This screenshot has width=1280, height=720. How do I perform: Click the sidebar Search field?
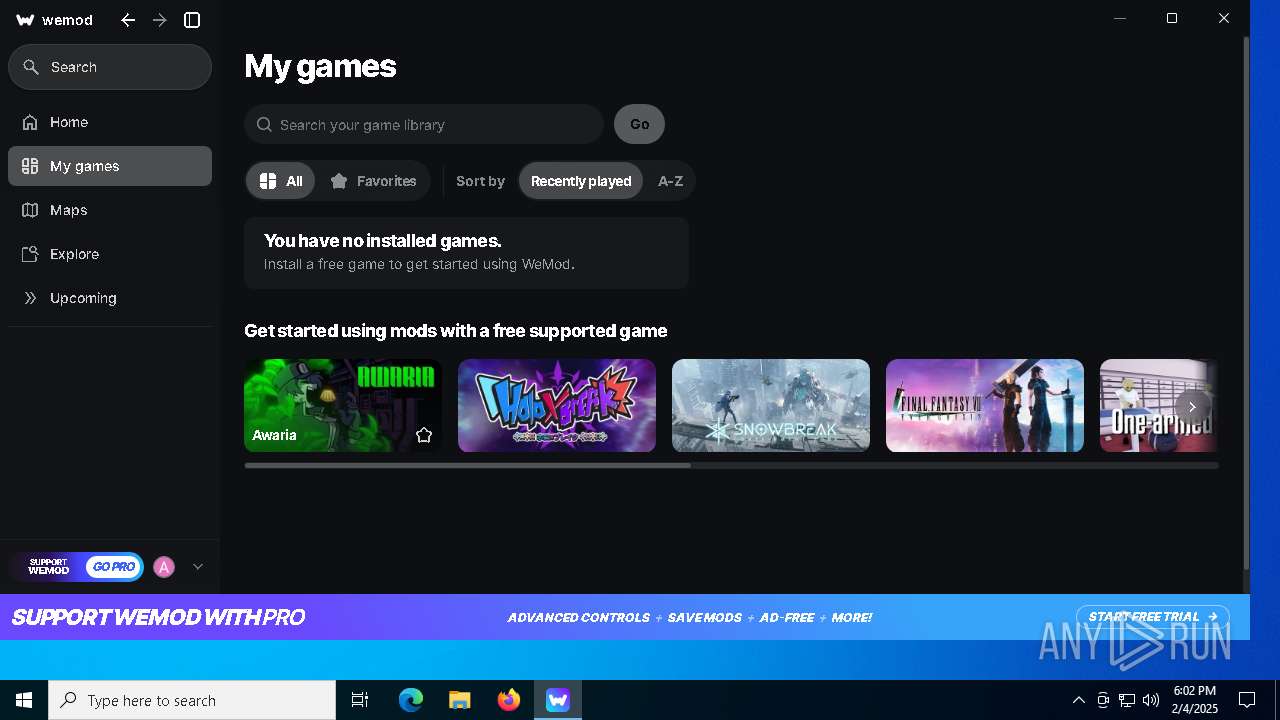[110, 67]
